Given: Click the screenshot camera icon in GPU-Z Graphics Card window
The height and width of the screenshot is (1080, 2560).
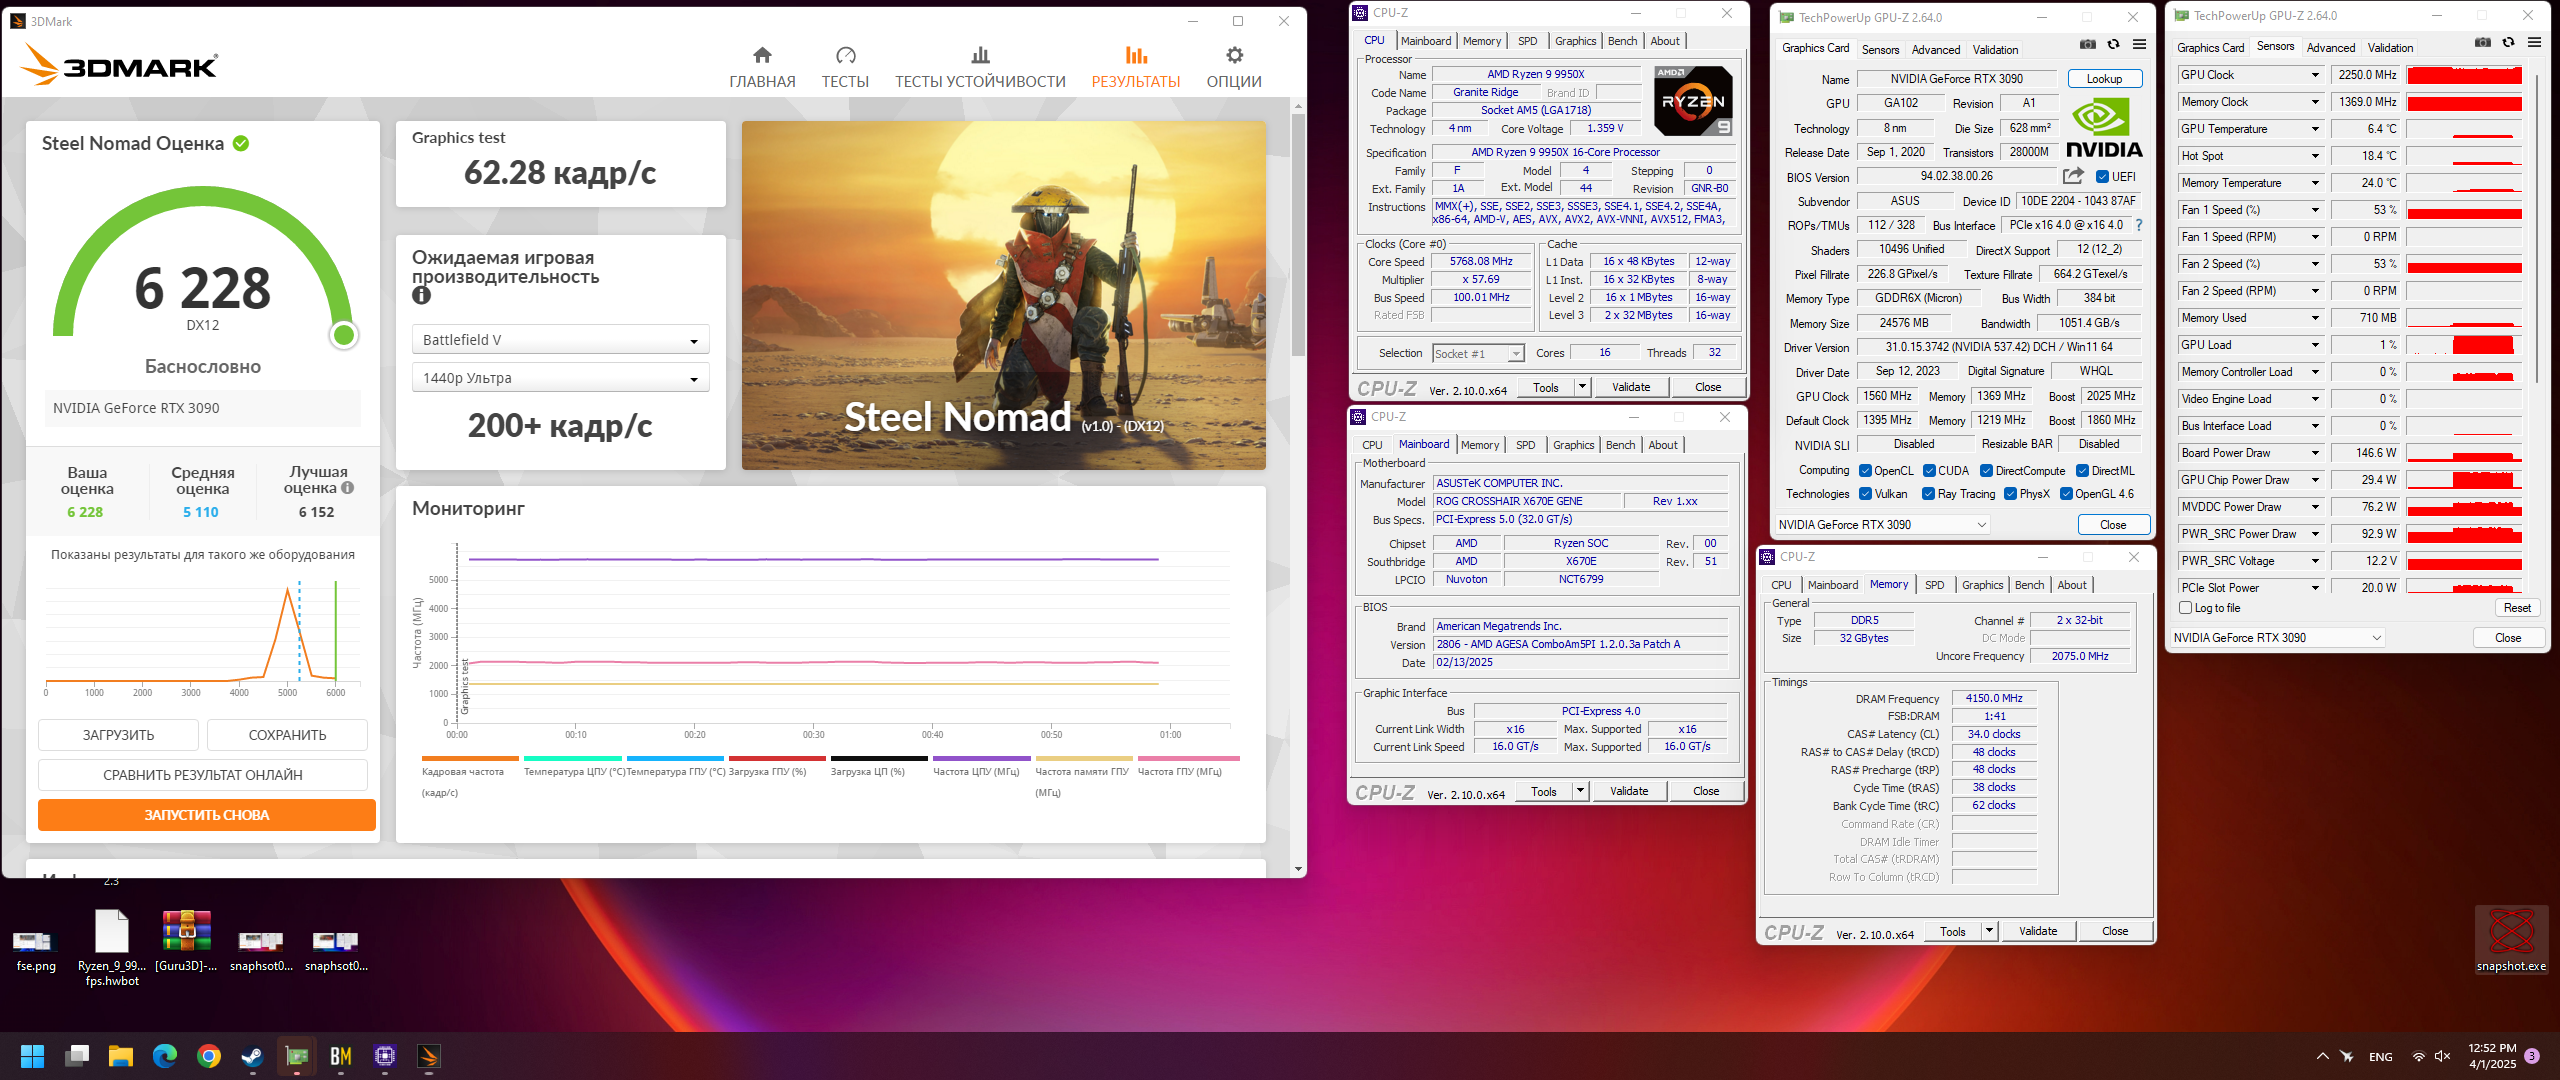Looking at the screenshot, I should (2088, 44).
